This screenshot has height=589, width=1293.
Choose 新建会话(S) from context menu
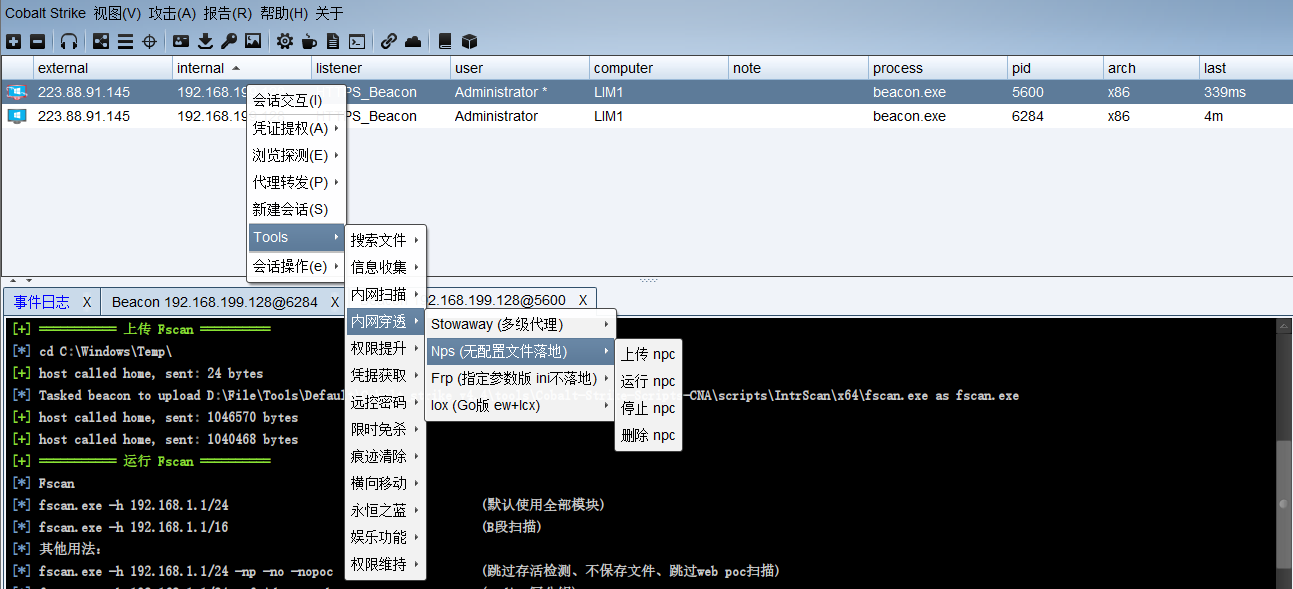point(296,209)
